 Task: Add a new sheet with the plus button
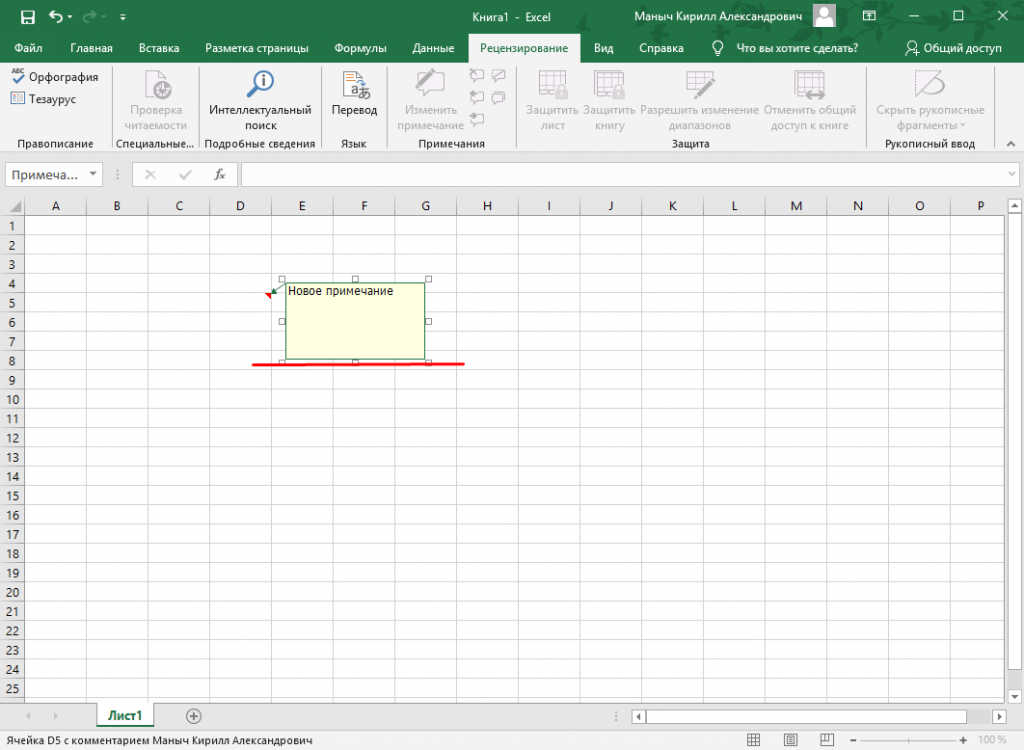pyautogui.click(x=193, y=716)
